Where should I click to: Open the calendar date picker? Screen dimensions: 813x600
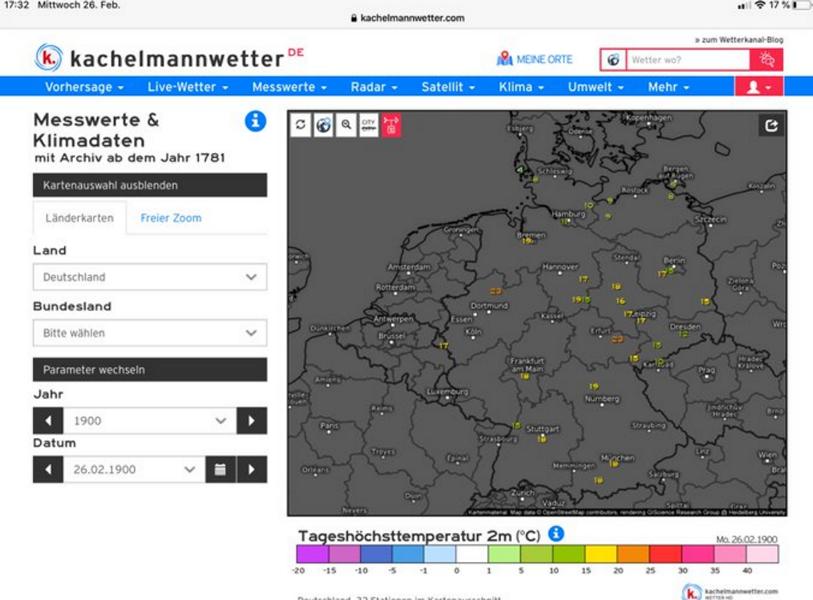coord(220,469)
